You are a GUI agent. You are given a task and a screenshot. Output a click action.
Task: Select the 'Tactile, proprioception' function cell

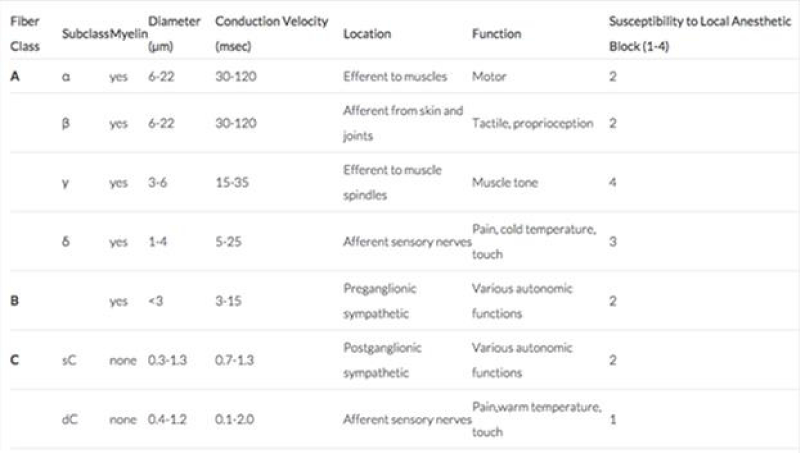pyautogui.click(x=533, y=123)
